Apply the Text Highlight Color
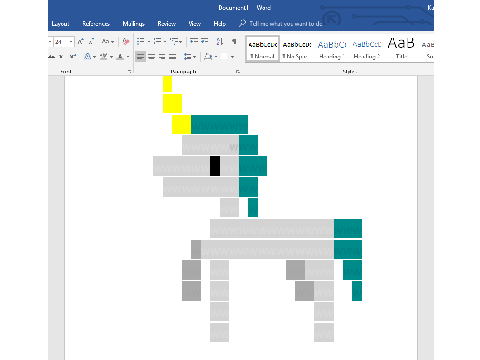The height and width of the screenshot is (360, 480). pos(104,56)
